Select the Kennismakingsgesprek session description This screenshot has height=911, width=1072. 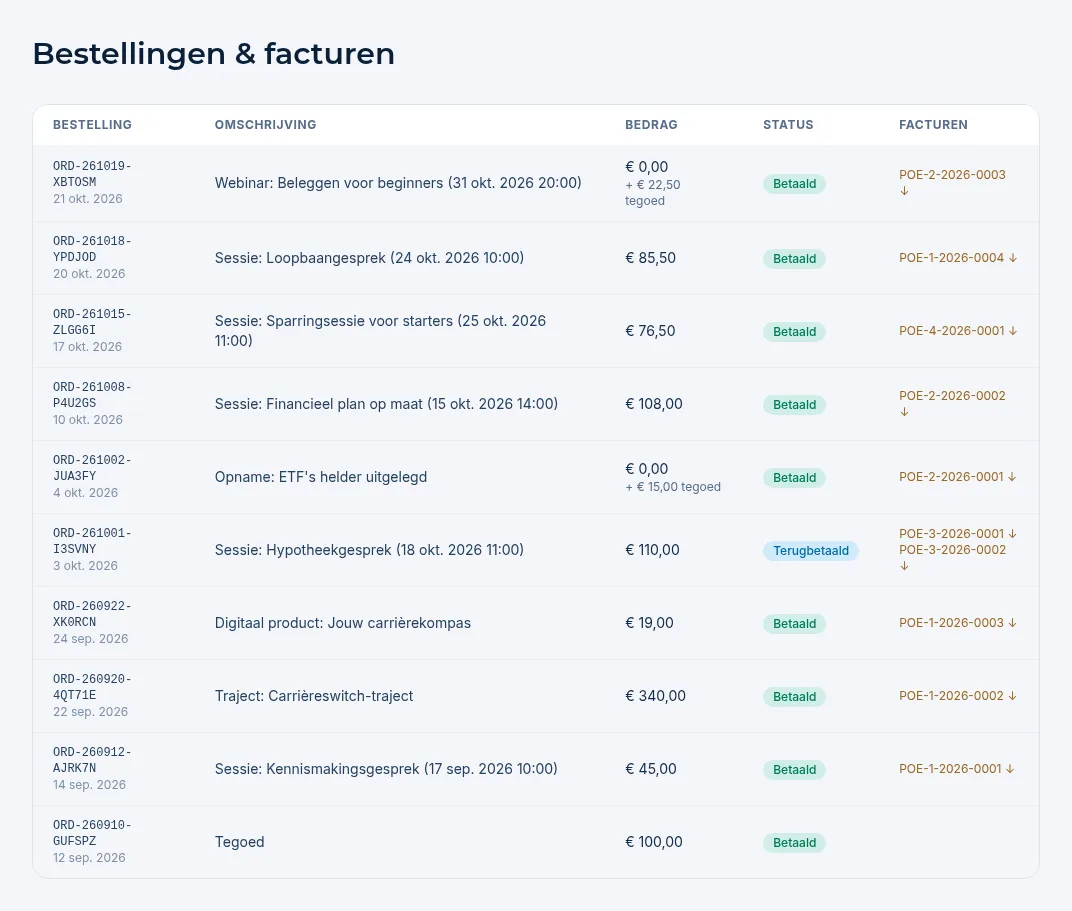click(x=386, y=770)
